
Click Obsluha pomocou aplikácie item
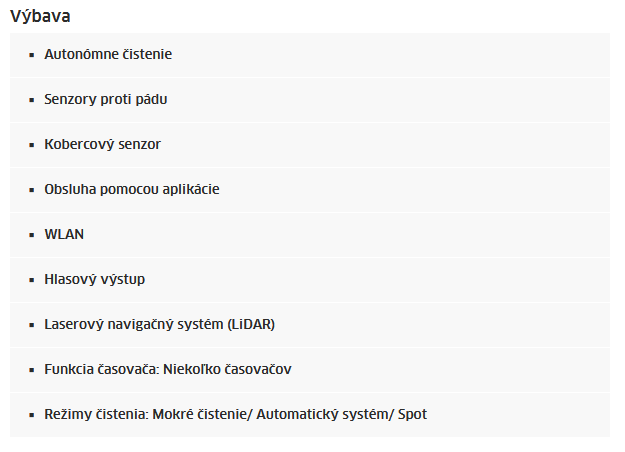pyautogui.click(x=310, y=190)
